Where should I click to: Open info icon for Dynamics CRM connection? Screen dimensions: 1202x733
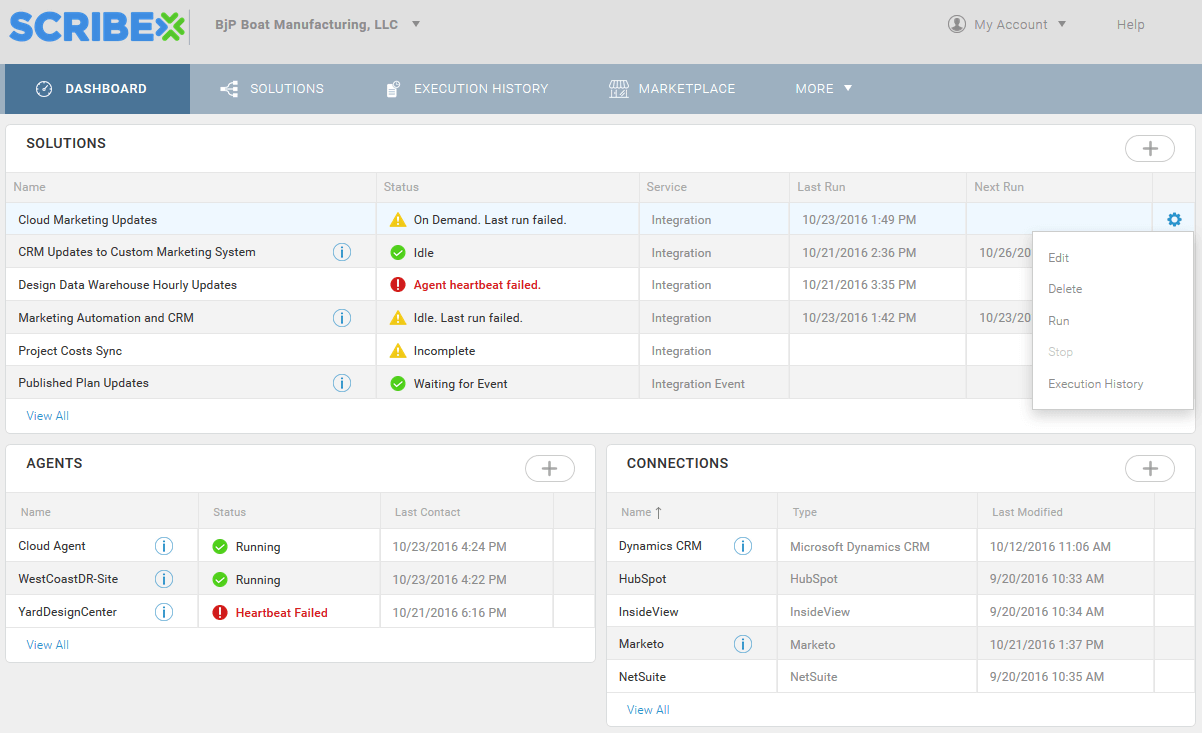(743, 546)
